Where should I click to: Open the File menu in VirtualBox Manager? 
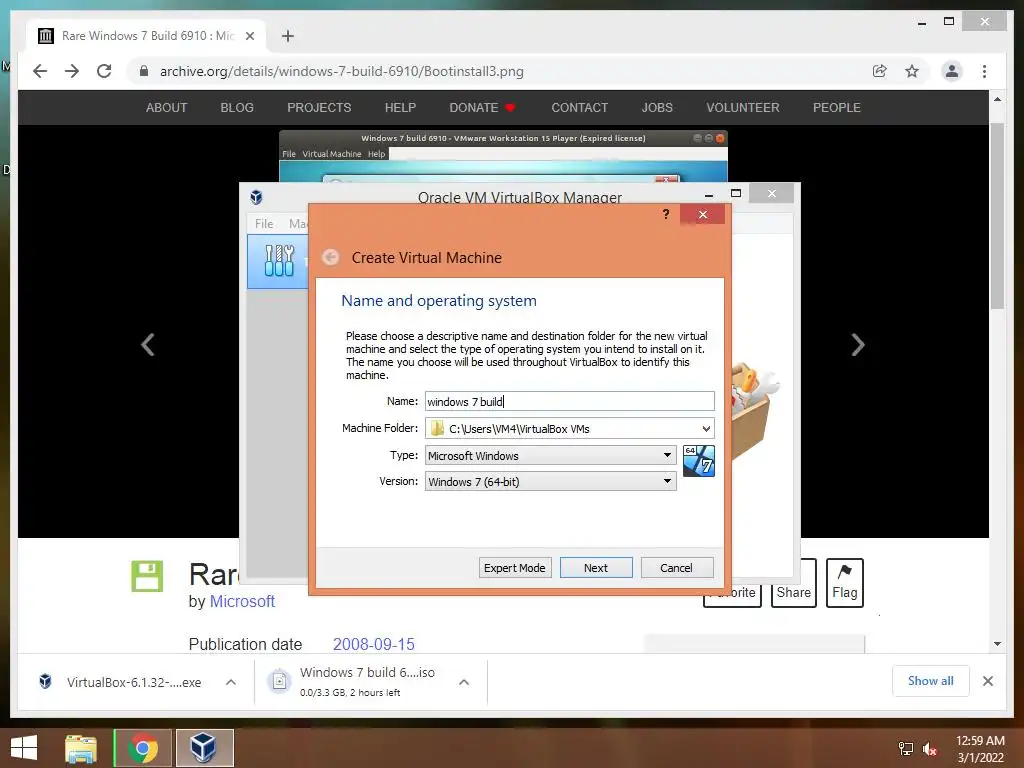pyautogui.click(x=264, y=223)
